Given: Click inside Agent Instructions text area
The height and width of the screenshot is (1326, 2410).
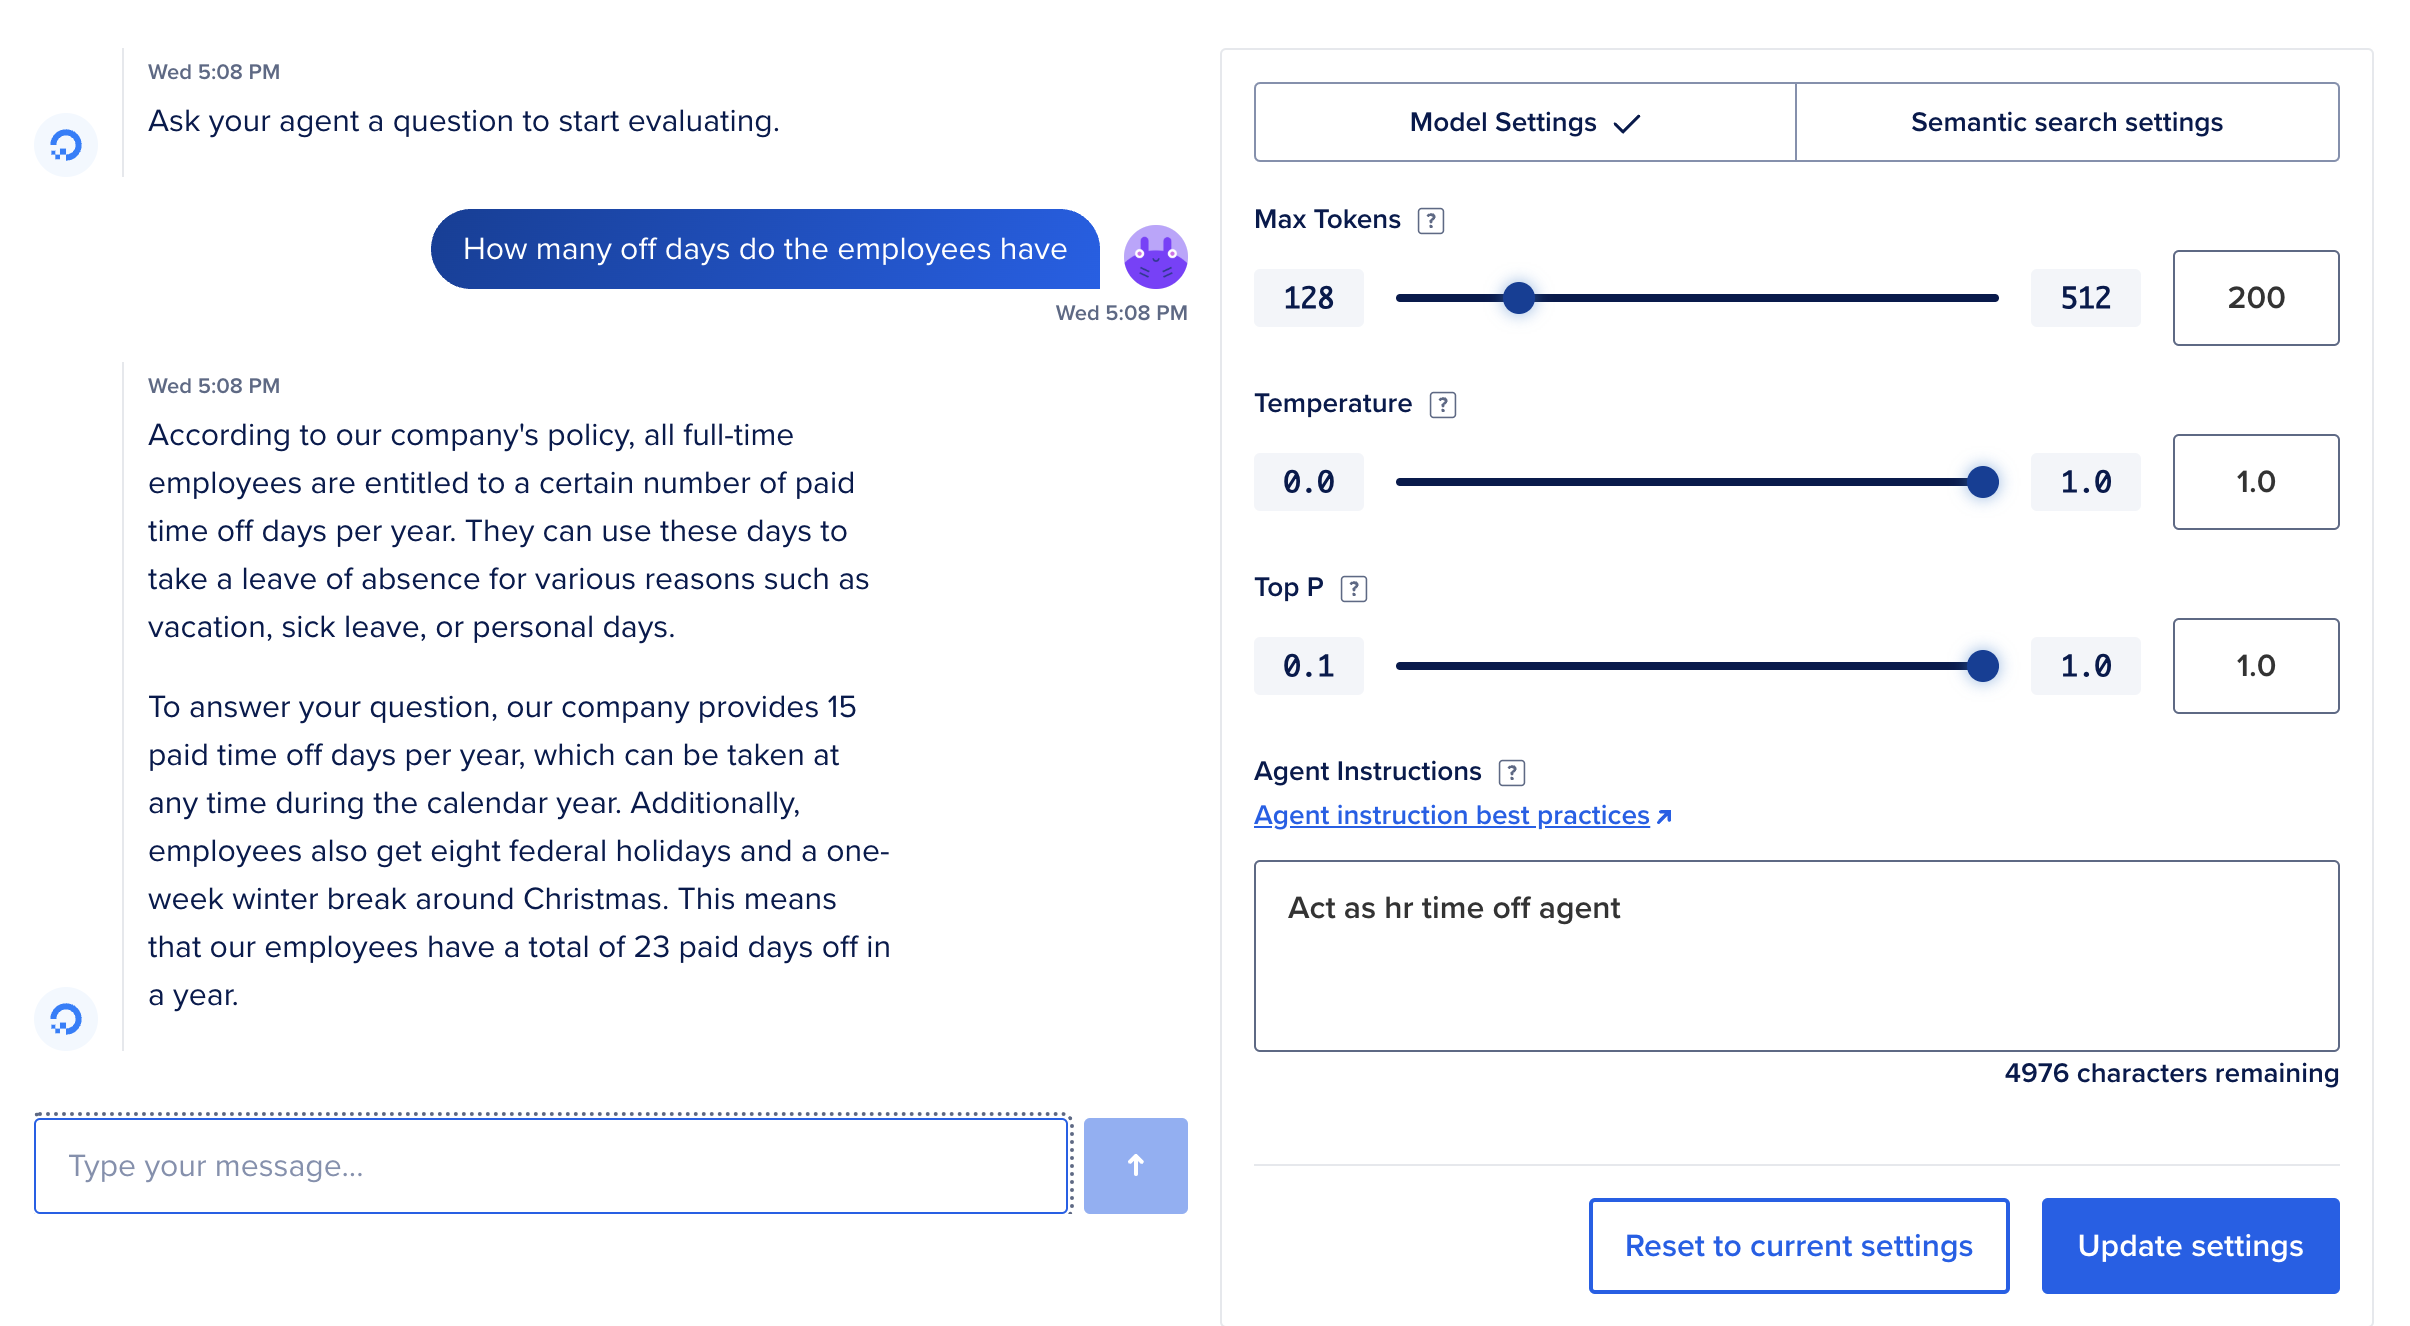Looking at the screenshot, I should click(x=1794, y=952).
